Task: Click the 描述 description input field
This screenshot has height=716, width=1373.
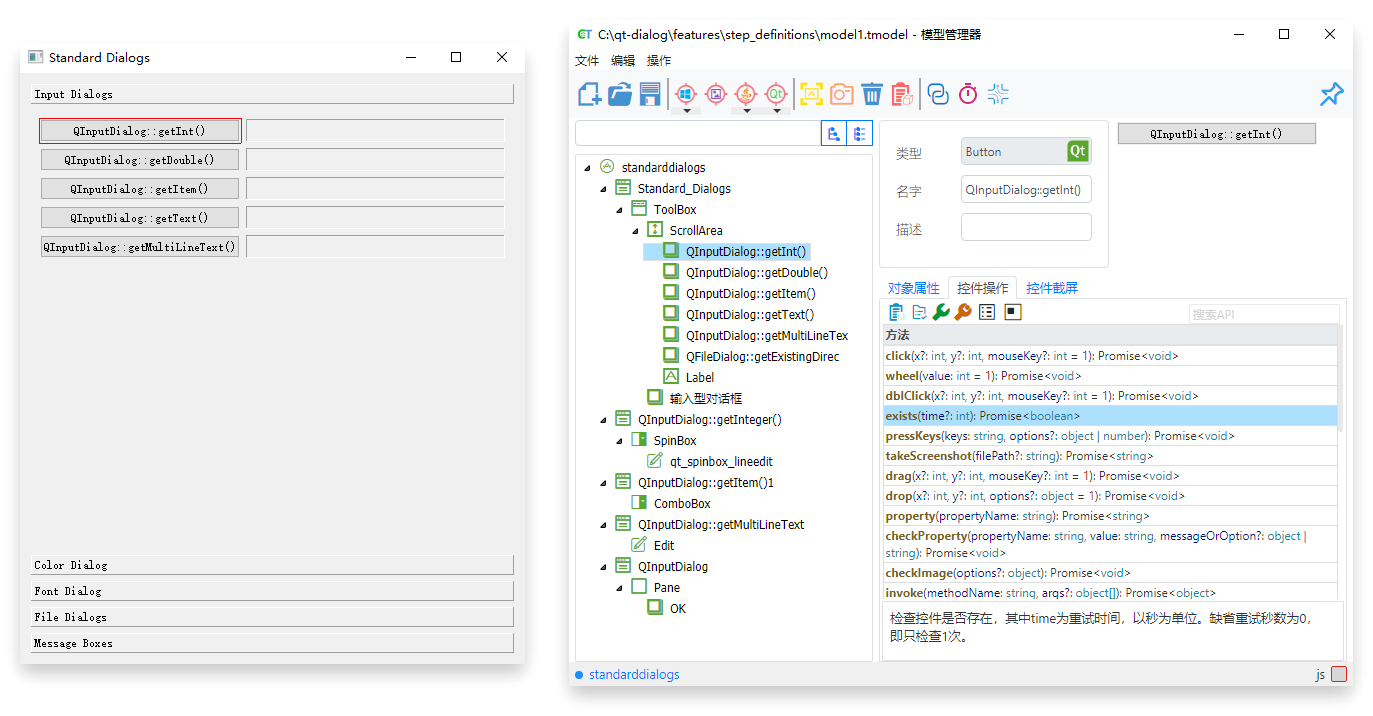Action: [x=1026, y=228]
